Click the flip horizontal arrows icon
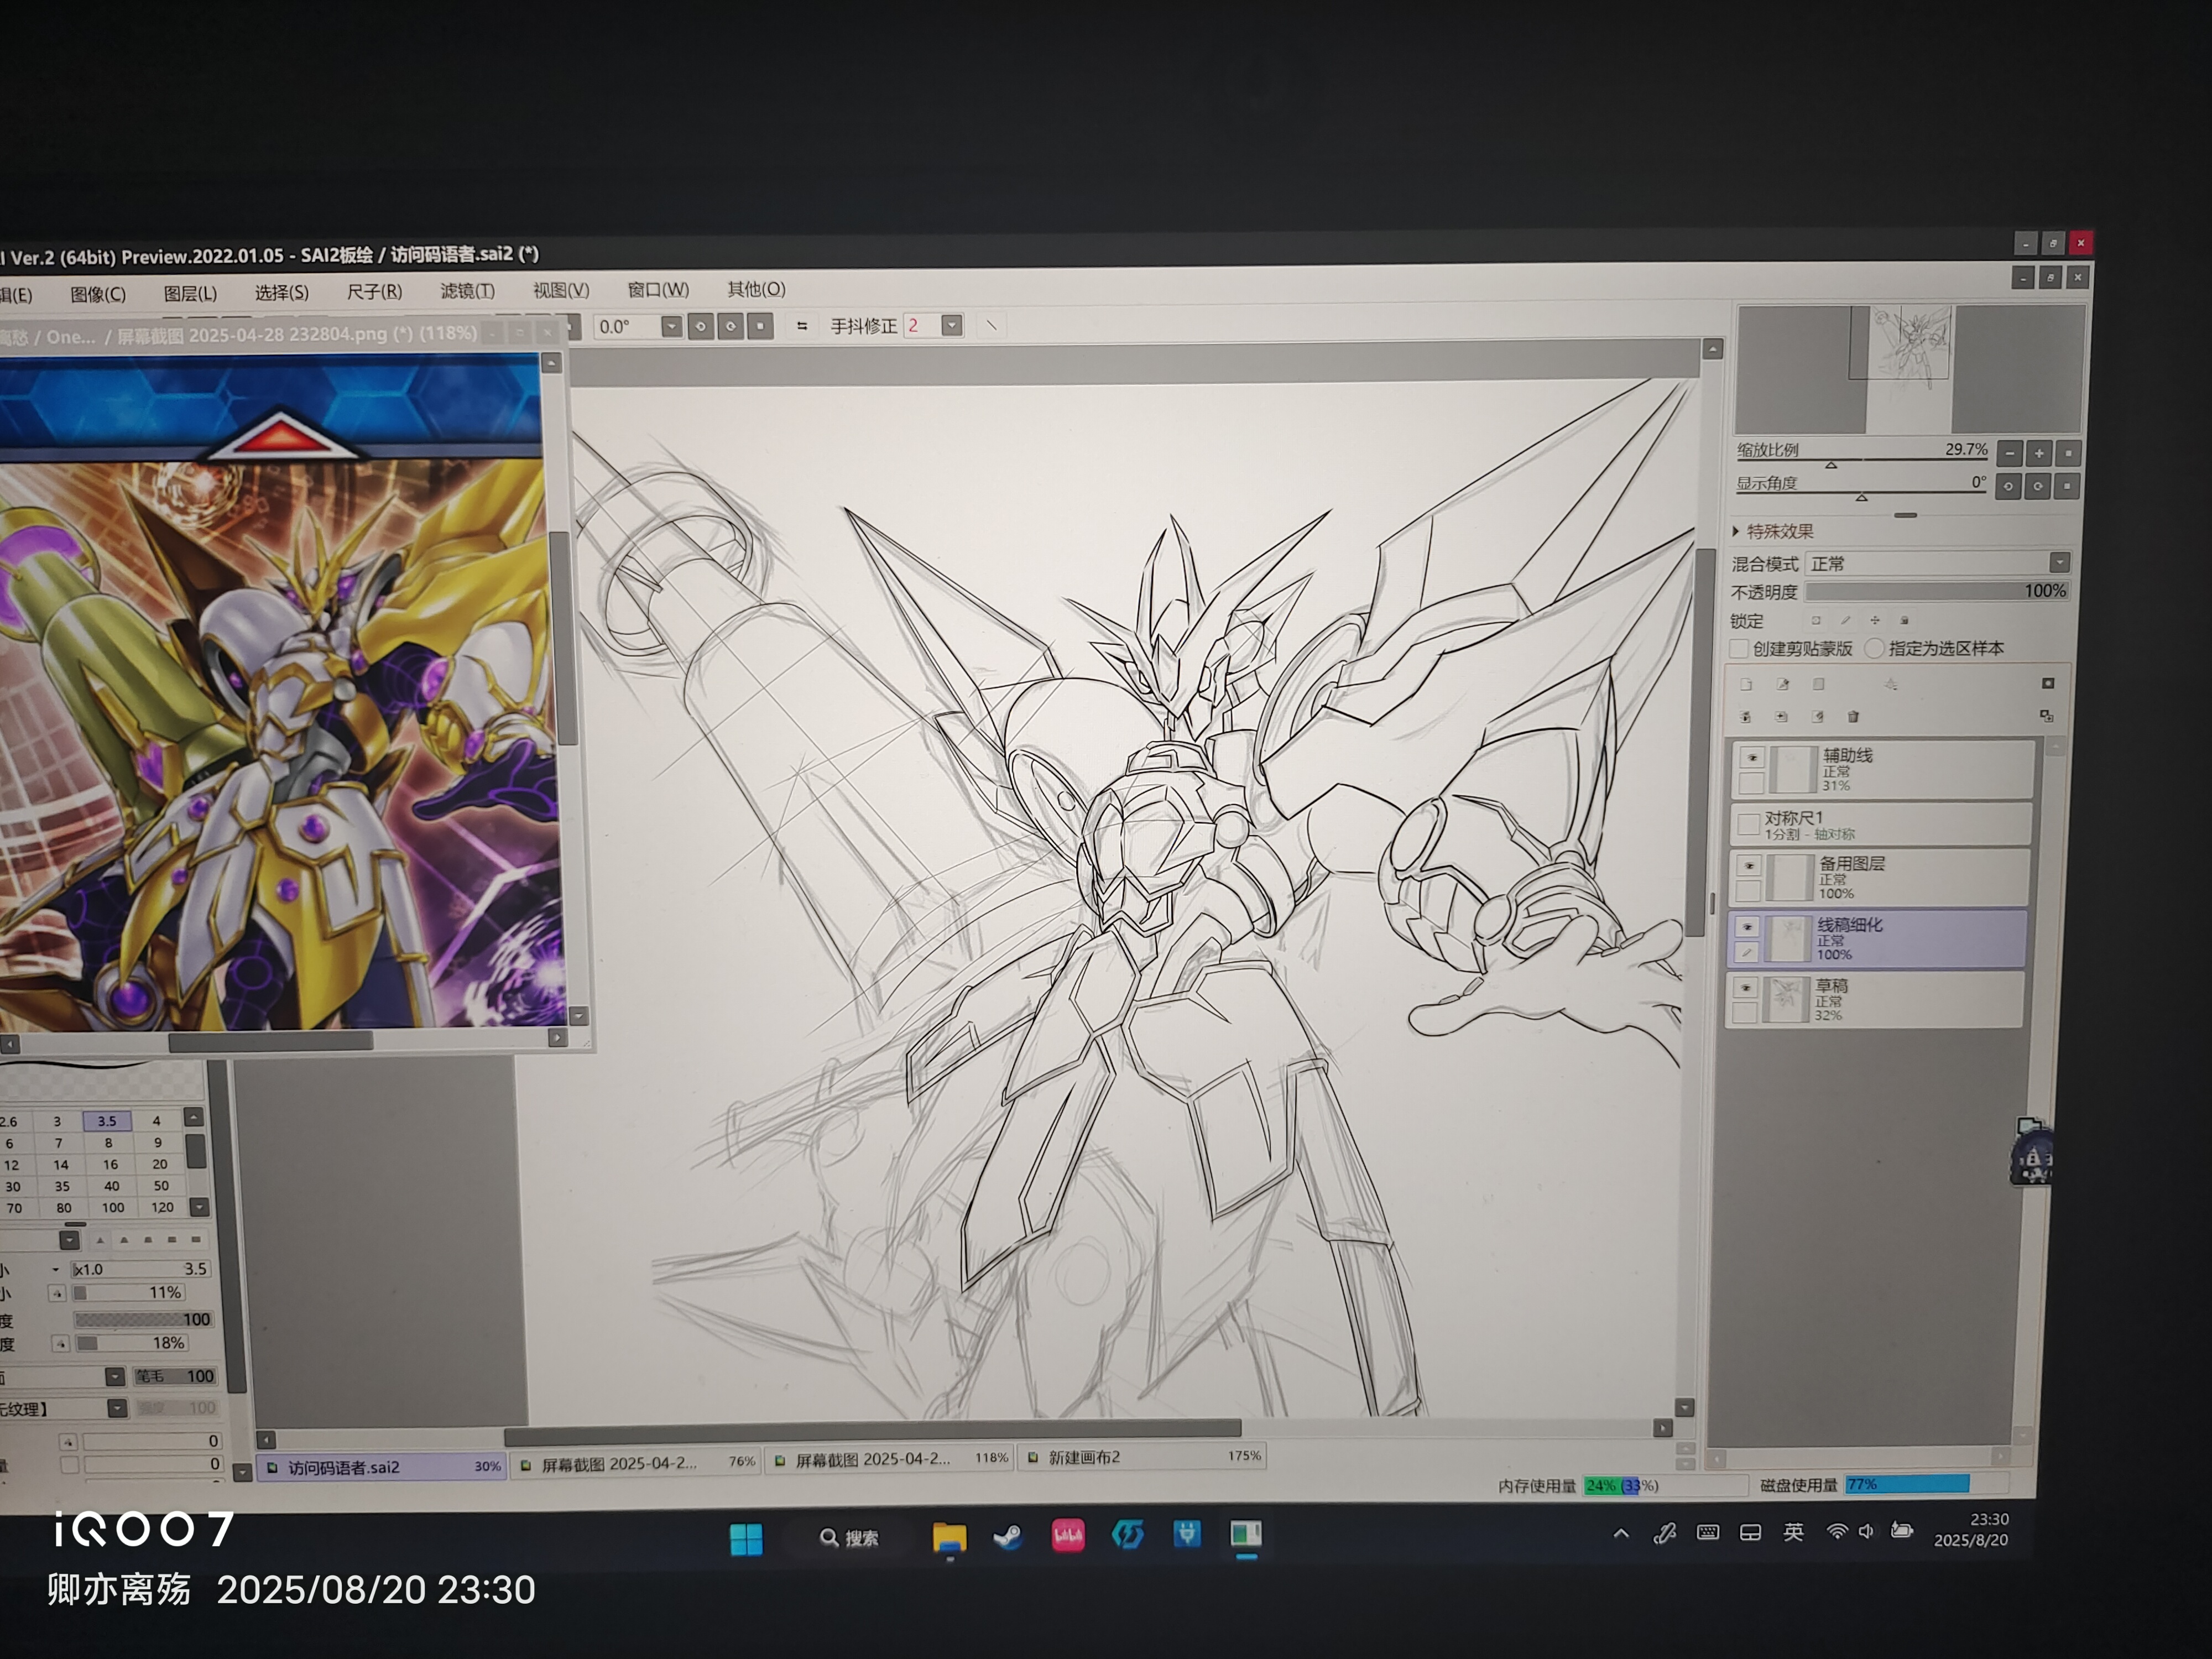The height and width of the screenshot is (1659, 2212). coord(802,326)
